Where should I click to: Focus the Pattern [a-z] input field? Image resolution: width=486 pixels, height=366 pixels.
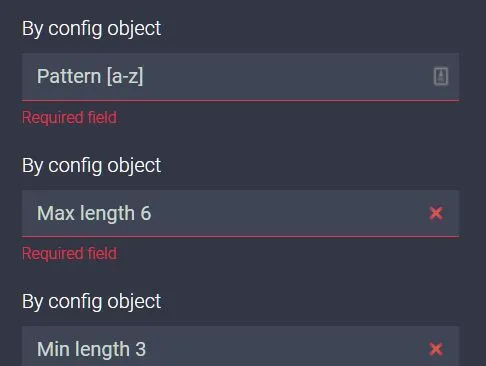click(x=240, y=76)
